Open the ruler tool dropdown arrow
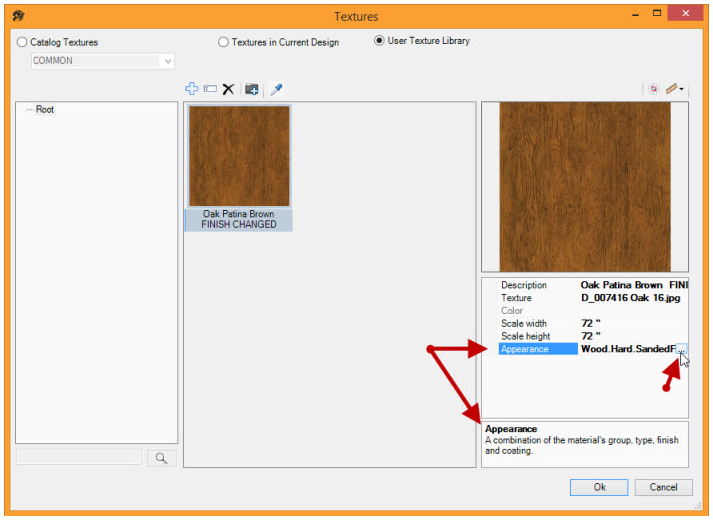Image resolution: width=713 pixels, height=521 pixels. click(682, 89)
